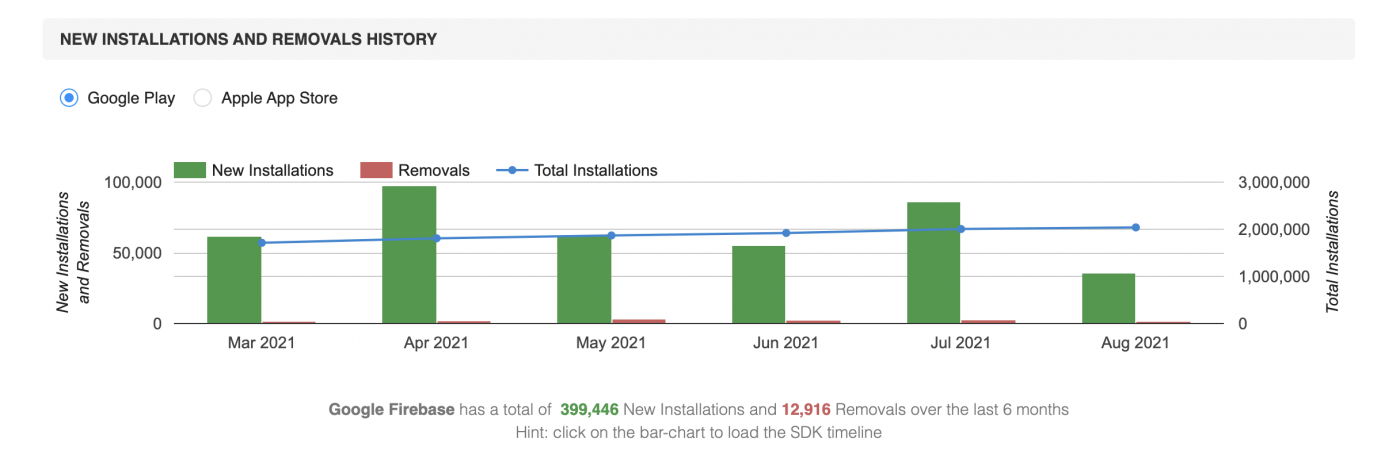Click the Google Firebase name text
The image size is (1400, 462).
[x=391, y=409]
